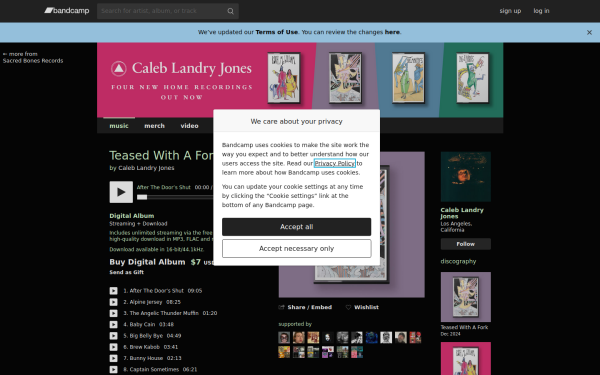Image resolution: width=600 pixels, height=375 pixels.
Task: Open Teased With A Fork discography title
Action: [464, 328]
